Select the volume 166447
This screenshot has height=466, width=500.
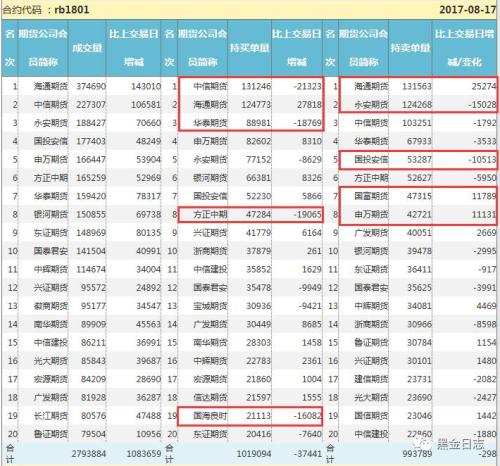pos(91,160)
